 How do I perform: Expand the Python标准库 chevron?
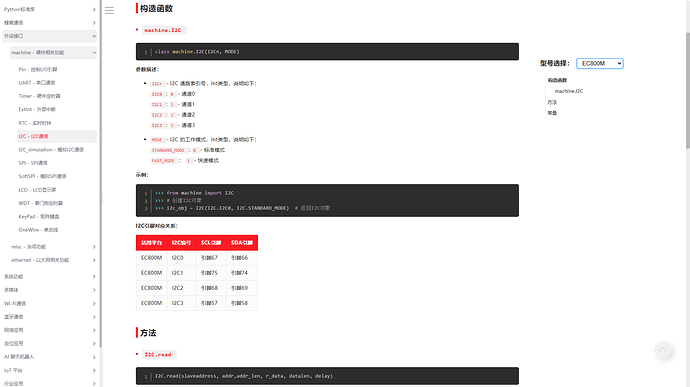click(x=94, y=9)
